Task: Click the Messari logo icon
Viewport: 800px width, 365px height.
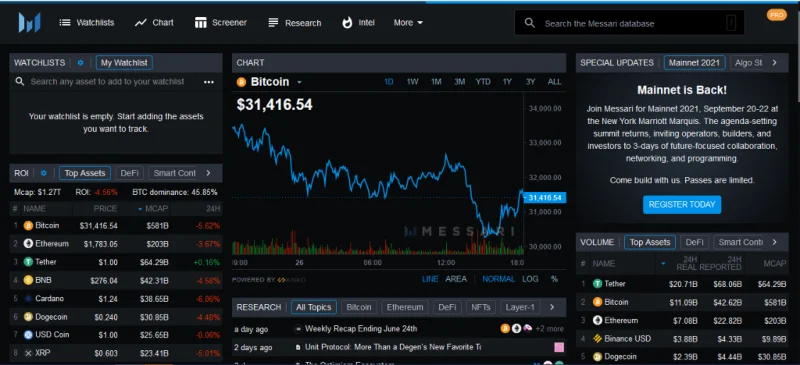Action: click(x=29, y=22)
